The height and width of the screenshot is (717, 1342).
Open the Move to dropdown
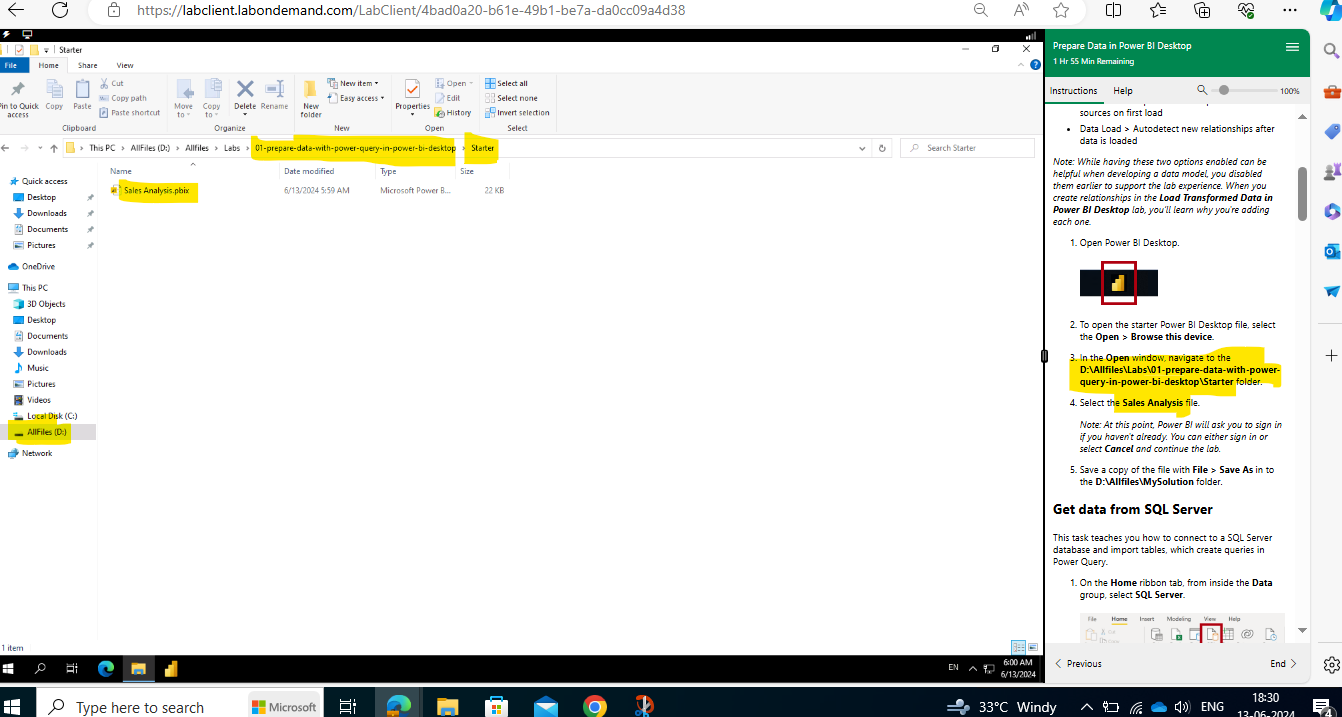(183, 98)
